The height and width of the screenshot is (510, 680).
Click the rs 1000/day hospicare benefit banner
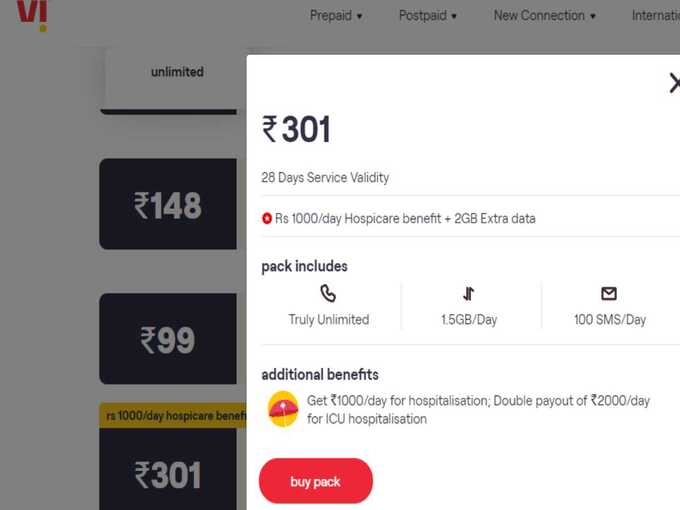(173, 415)
